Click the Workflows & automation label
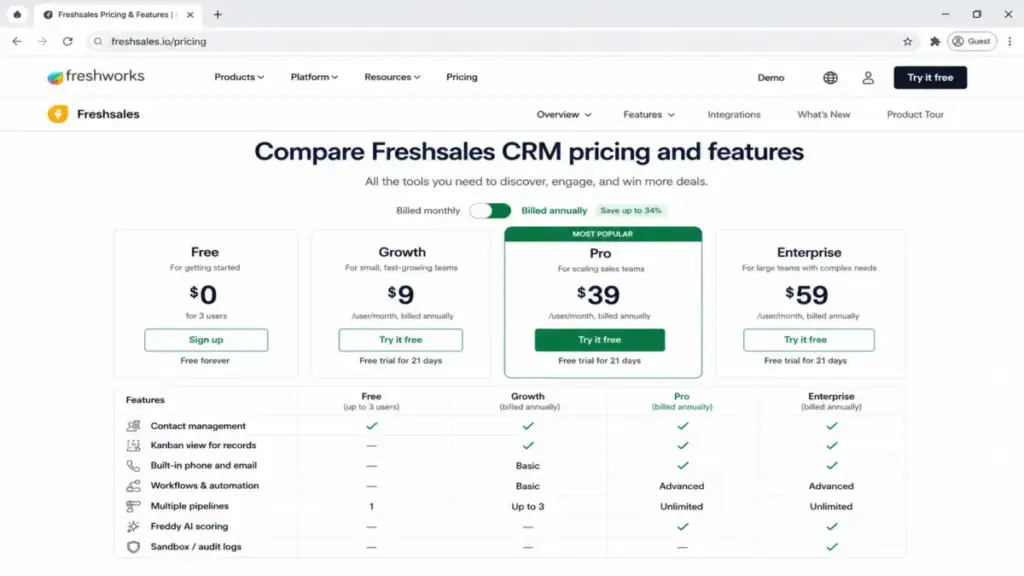Screen dimensions: 1024x576 coord(204,486)
